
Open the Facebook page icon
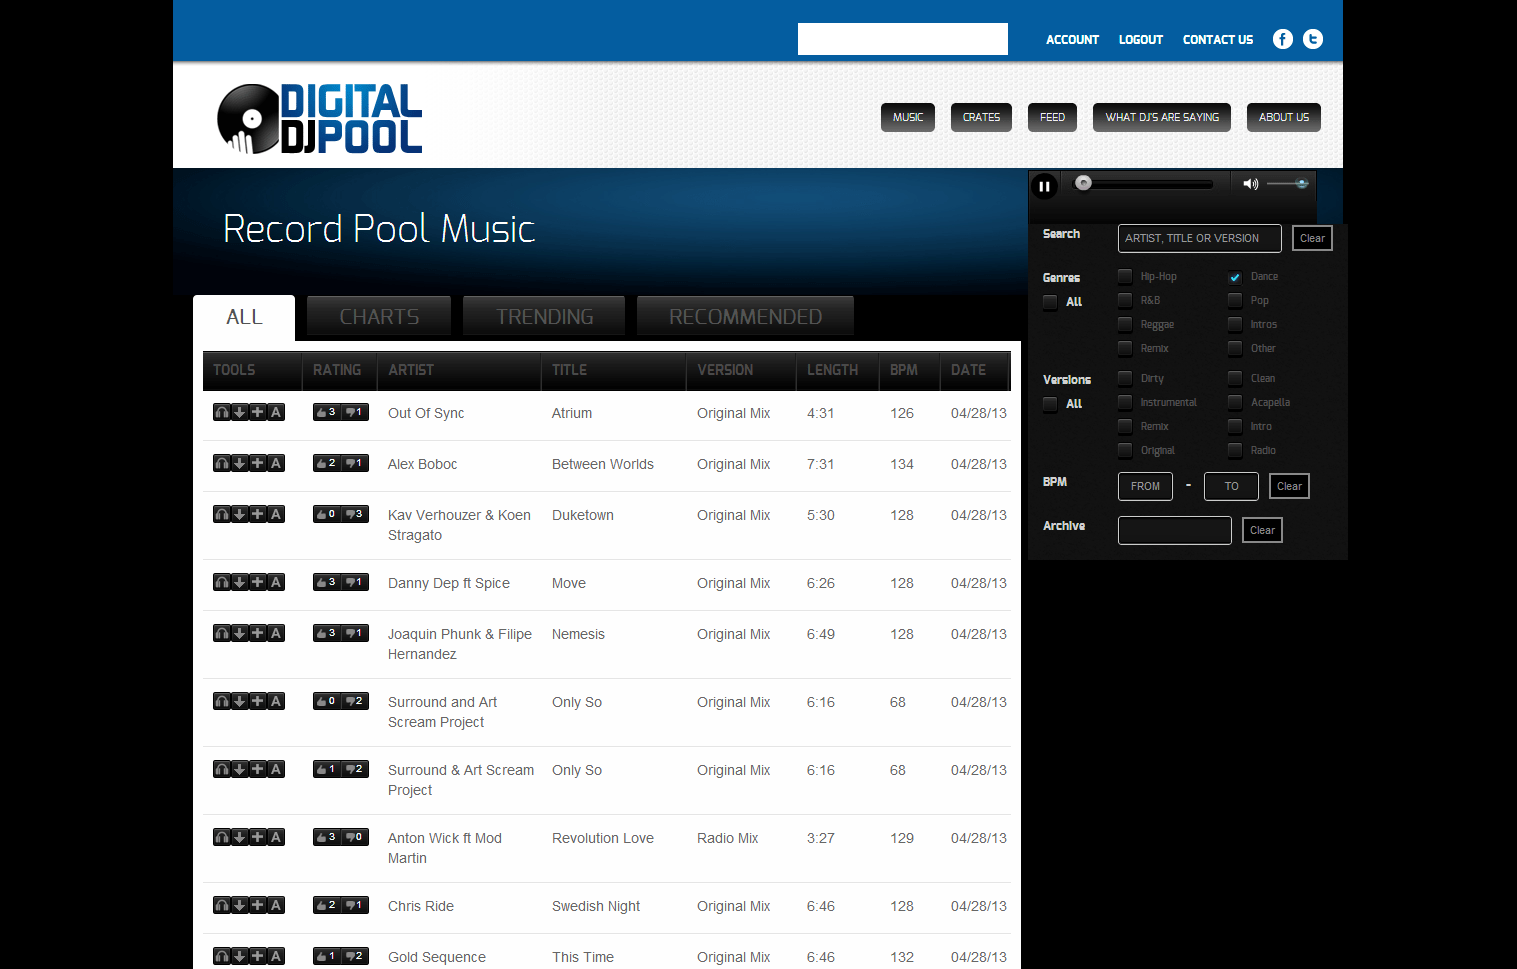pos(1282,39)
